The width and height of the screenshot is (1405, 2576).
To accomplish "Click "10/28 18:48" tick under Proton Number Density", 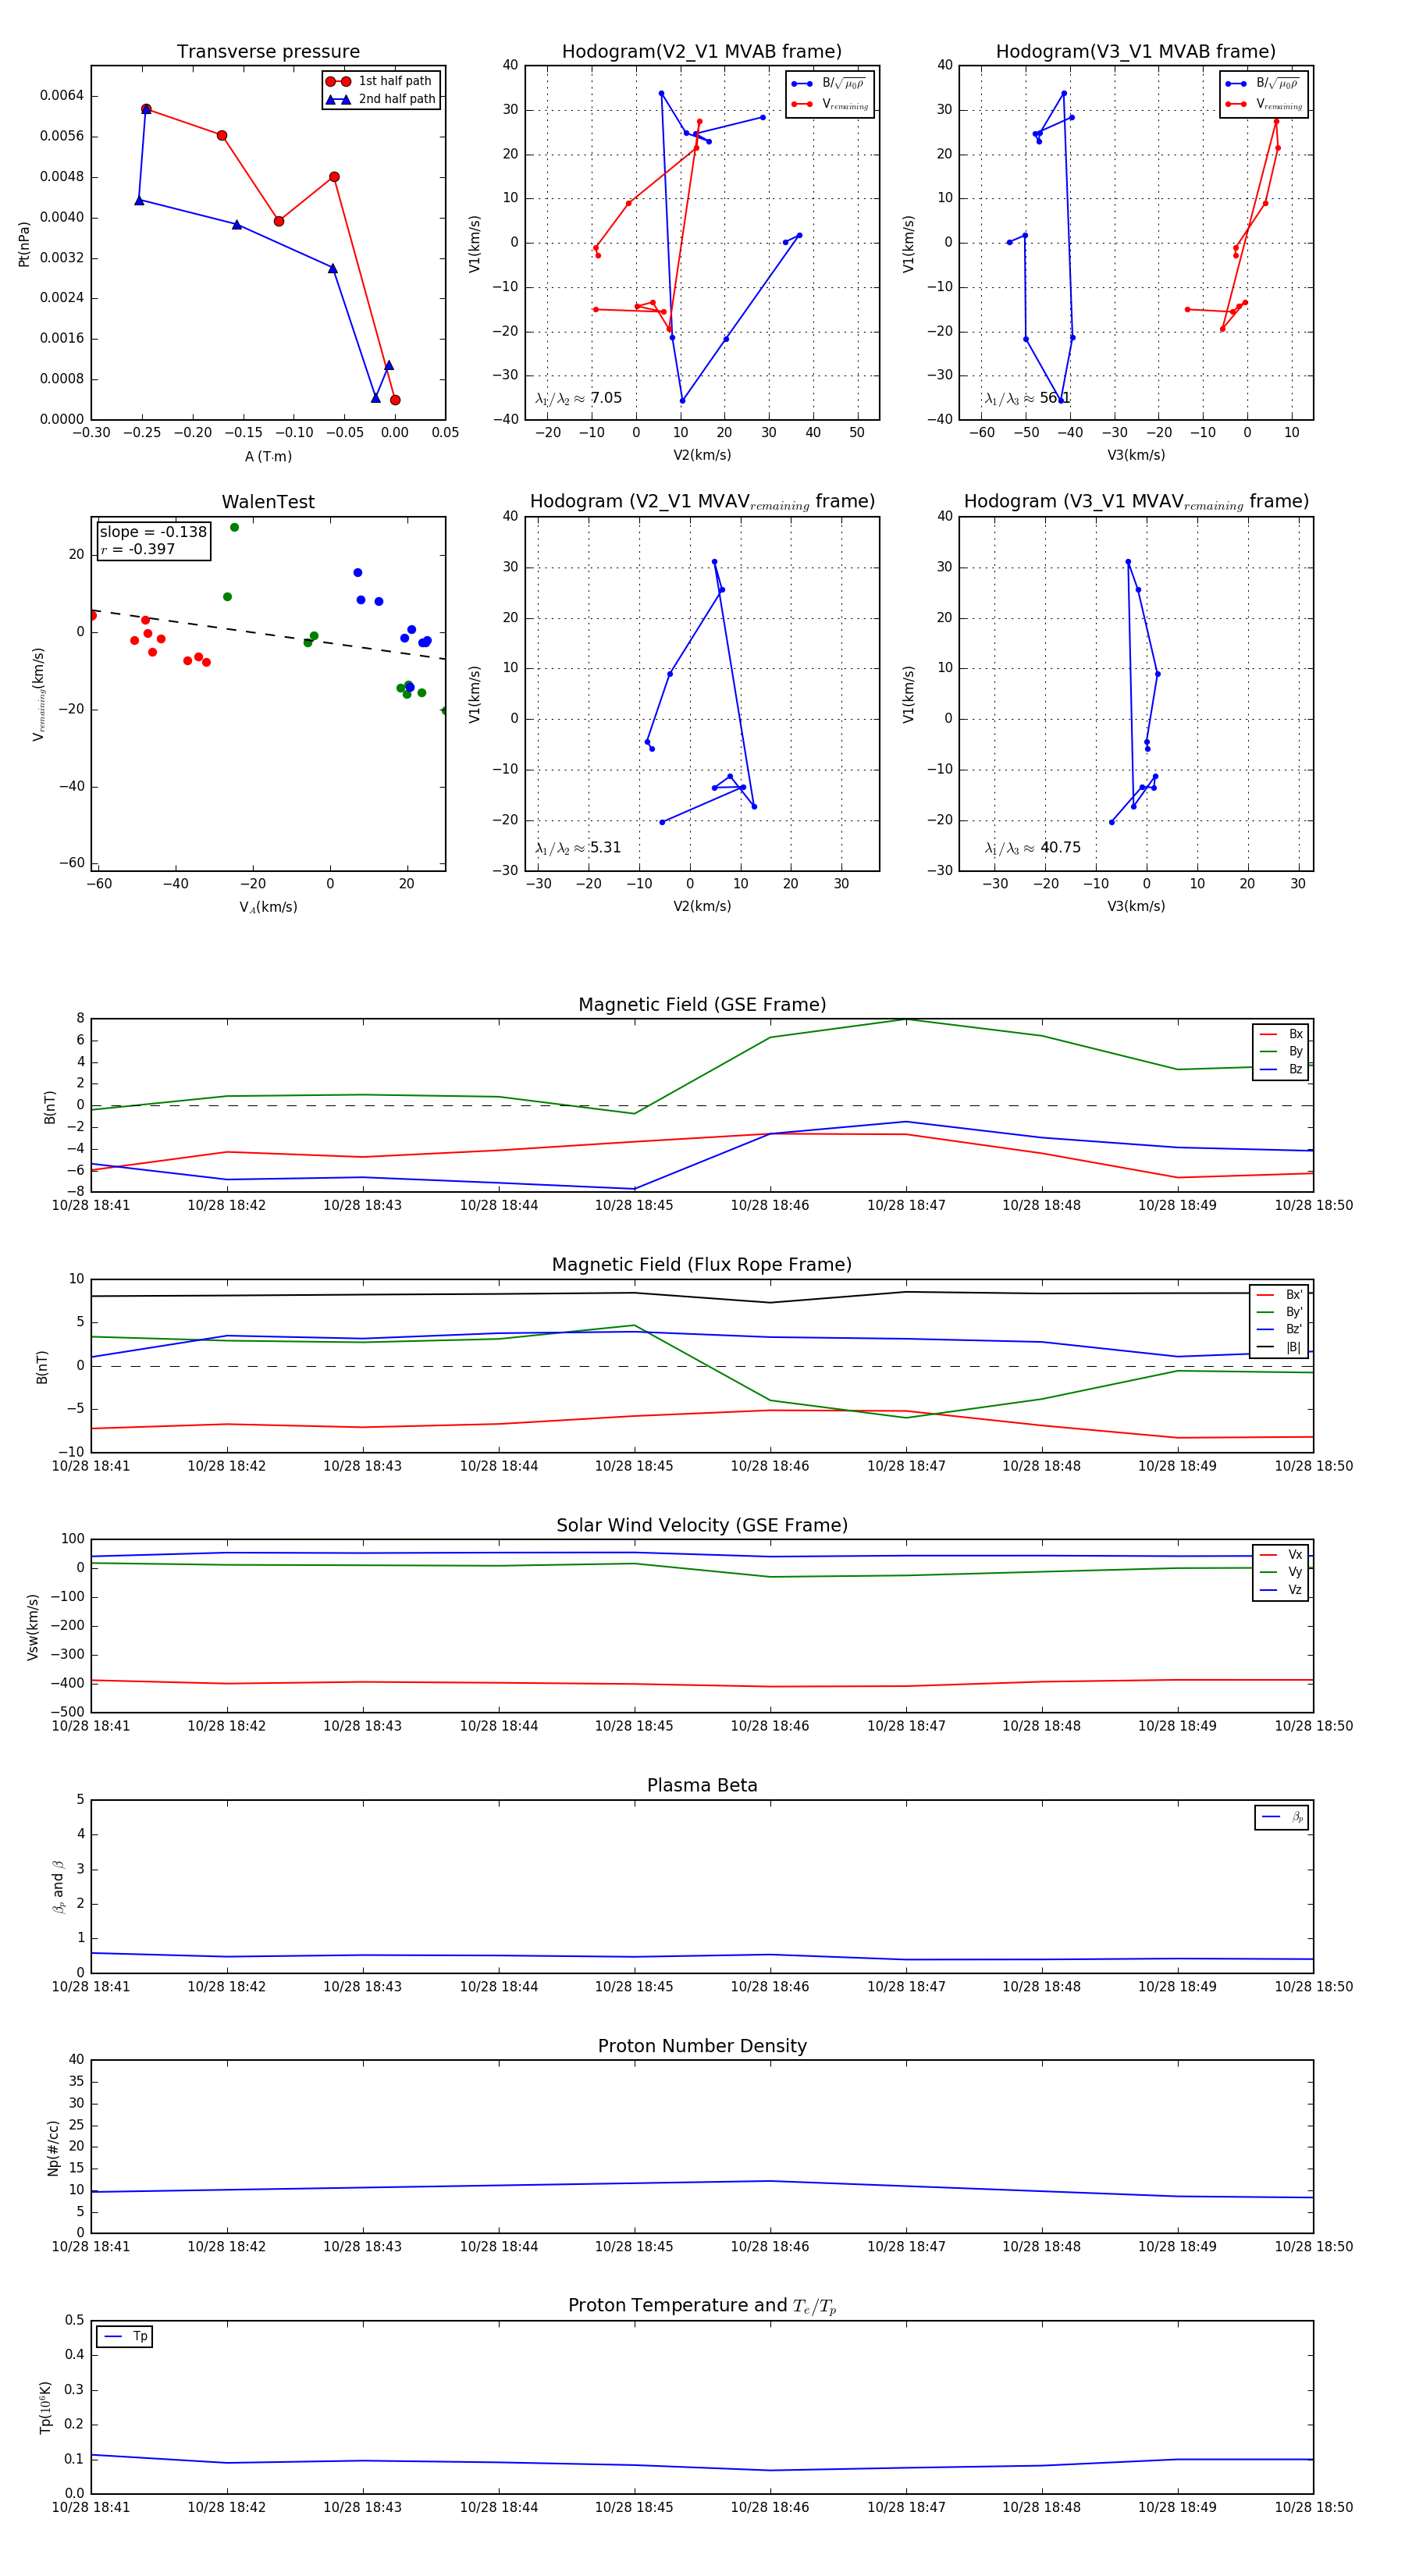I will (x=1041, y=2247).
